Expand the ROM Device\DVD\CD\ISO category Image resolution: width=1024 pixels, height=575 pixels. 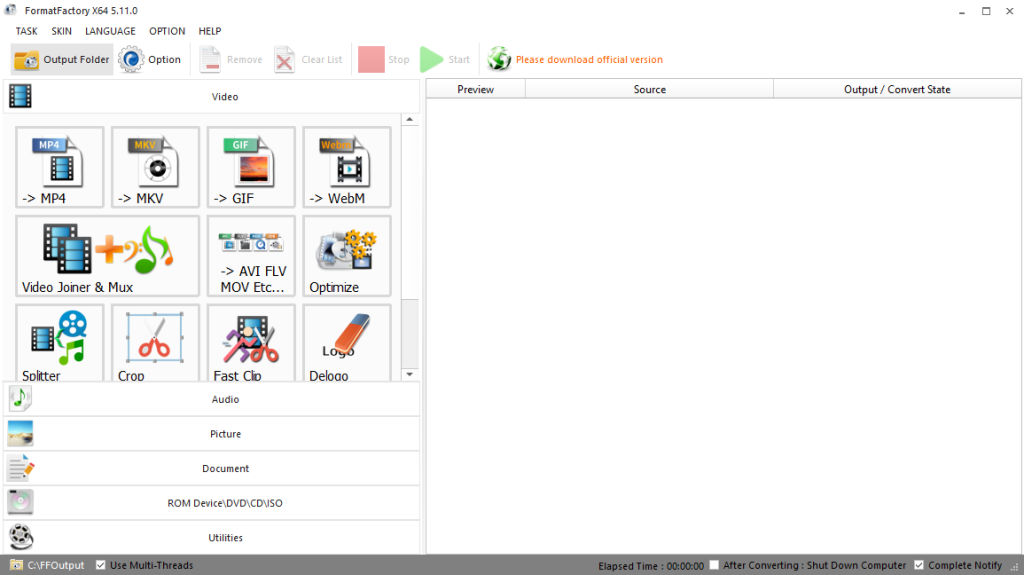[x=212, y=503]
